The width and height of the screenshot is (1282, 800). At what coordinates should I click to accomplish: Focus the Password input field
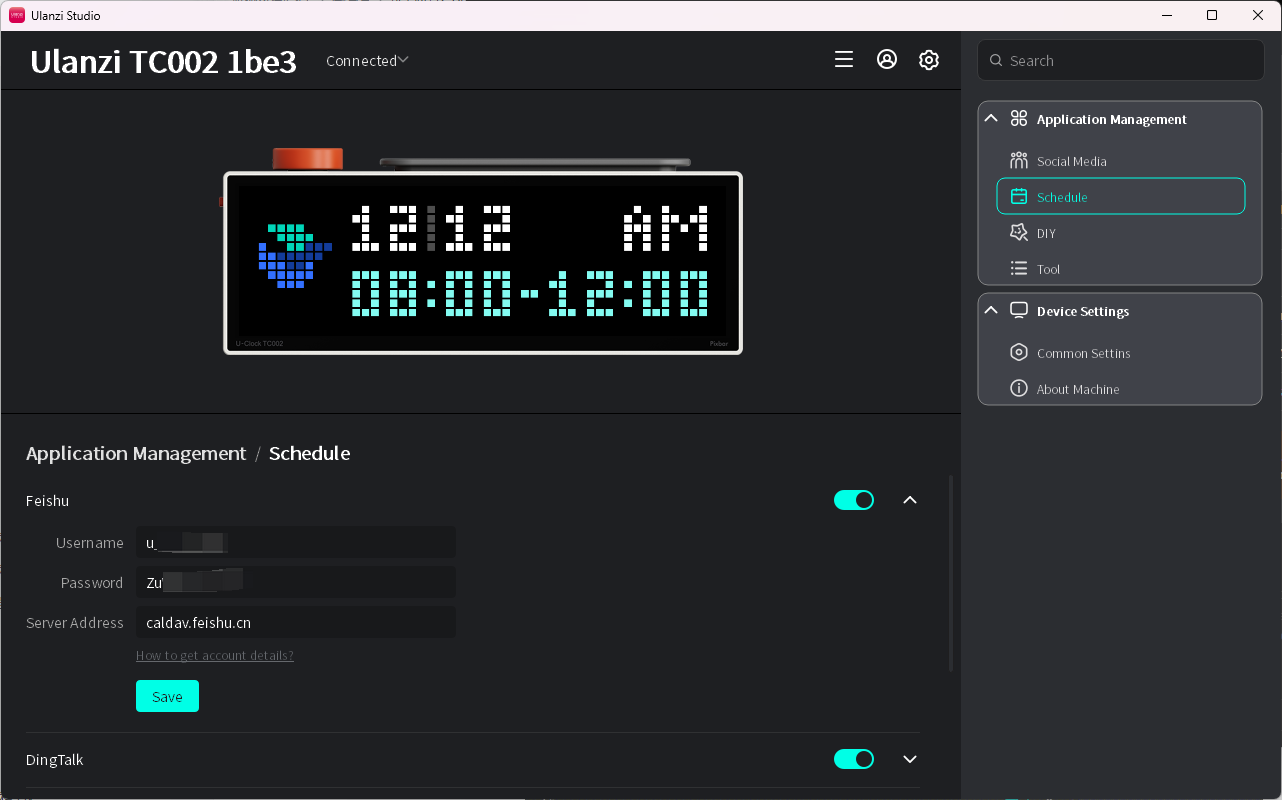click(x=296, y=582)
